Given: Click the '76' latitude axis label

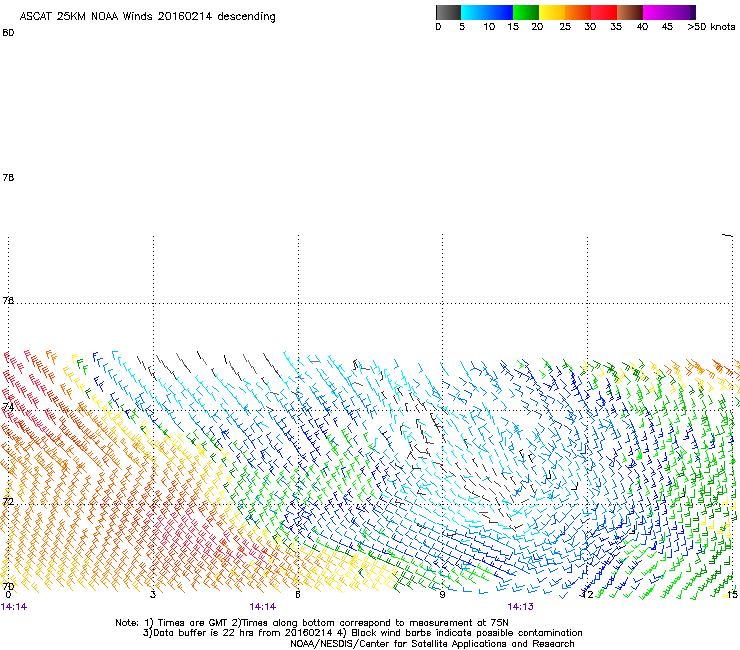Looking at the screenshot, I should pyautogui.click(x=8, y=300).
